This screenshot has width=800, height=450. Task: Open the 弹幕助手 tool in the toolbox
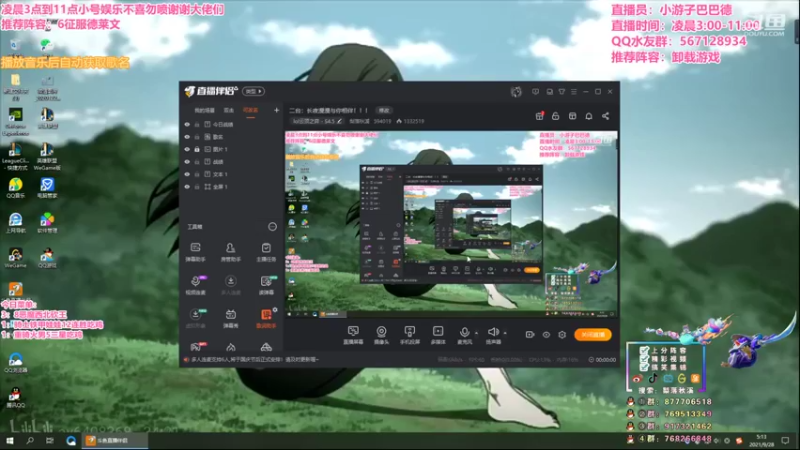tap(195, 252)
